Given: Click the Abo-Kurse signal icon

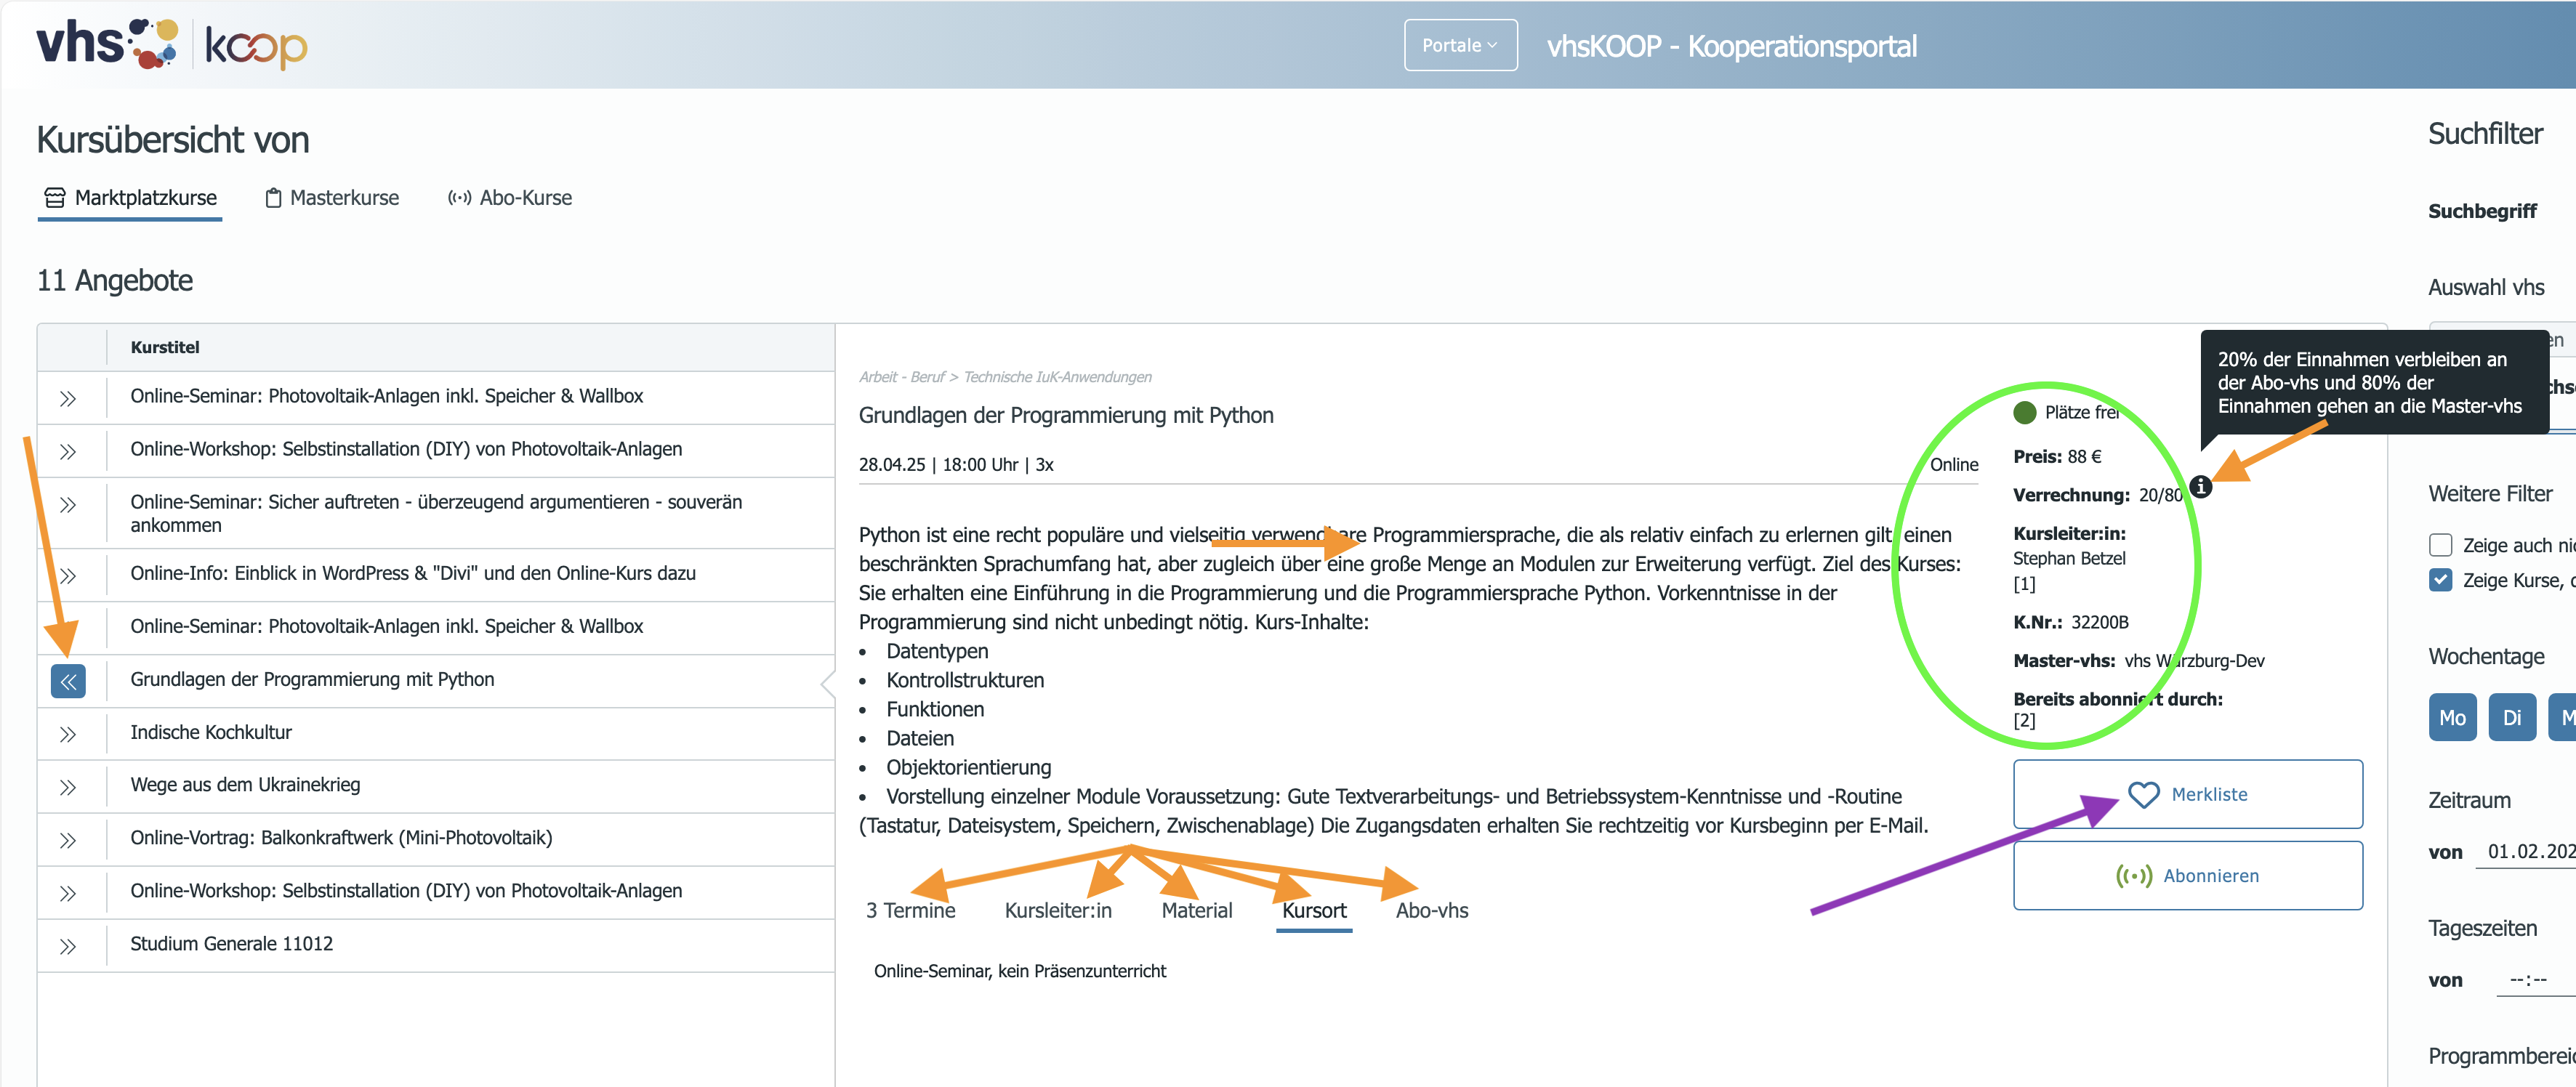Looking at the screenshot, I should [459, 198].
